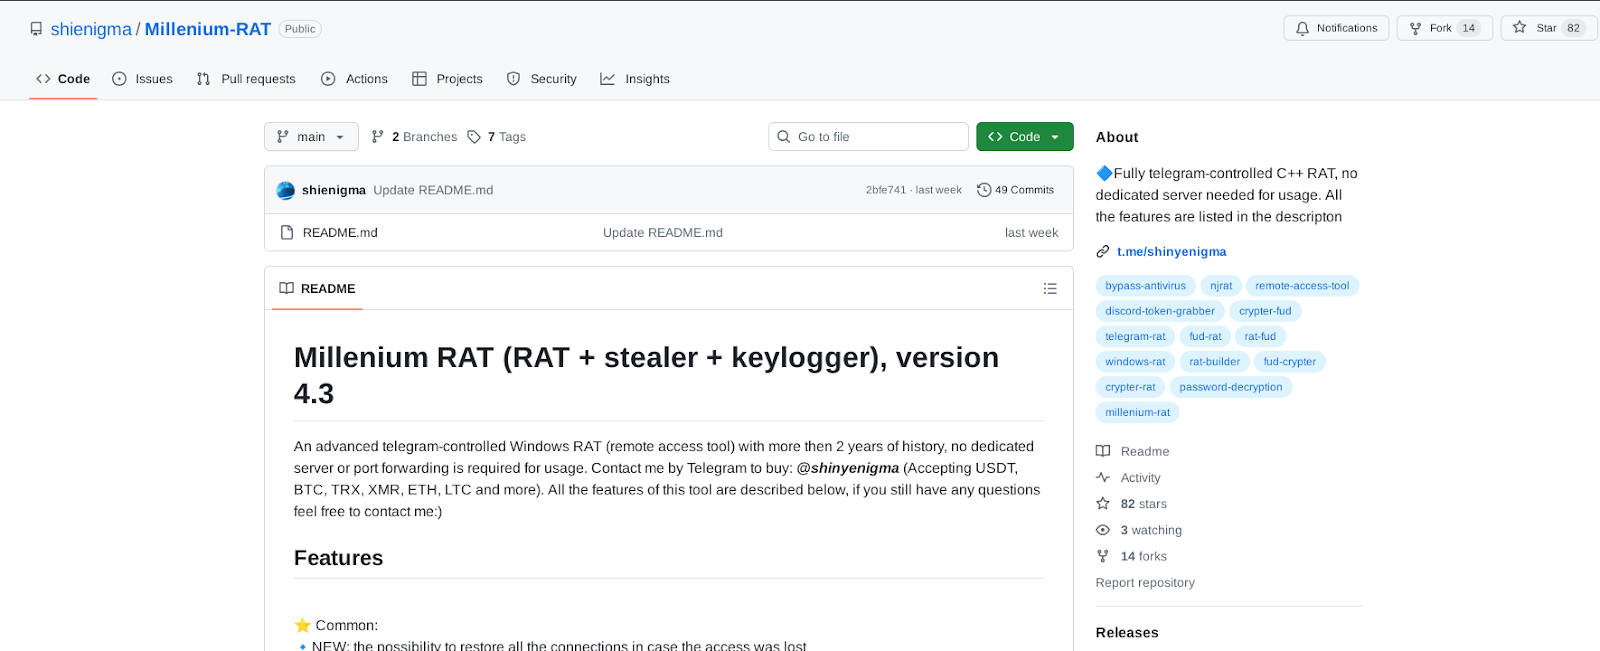Image resolution: width=1600 pixels, height=651 pixels.
Task: Focus the Go to file search field
Action: pyautogui.click(x=868, y=137)
